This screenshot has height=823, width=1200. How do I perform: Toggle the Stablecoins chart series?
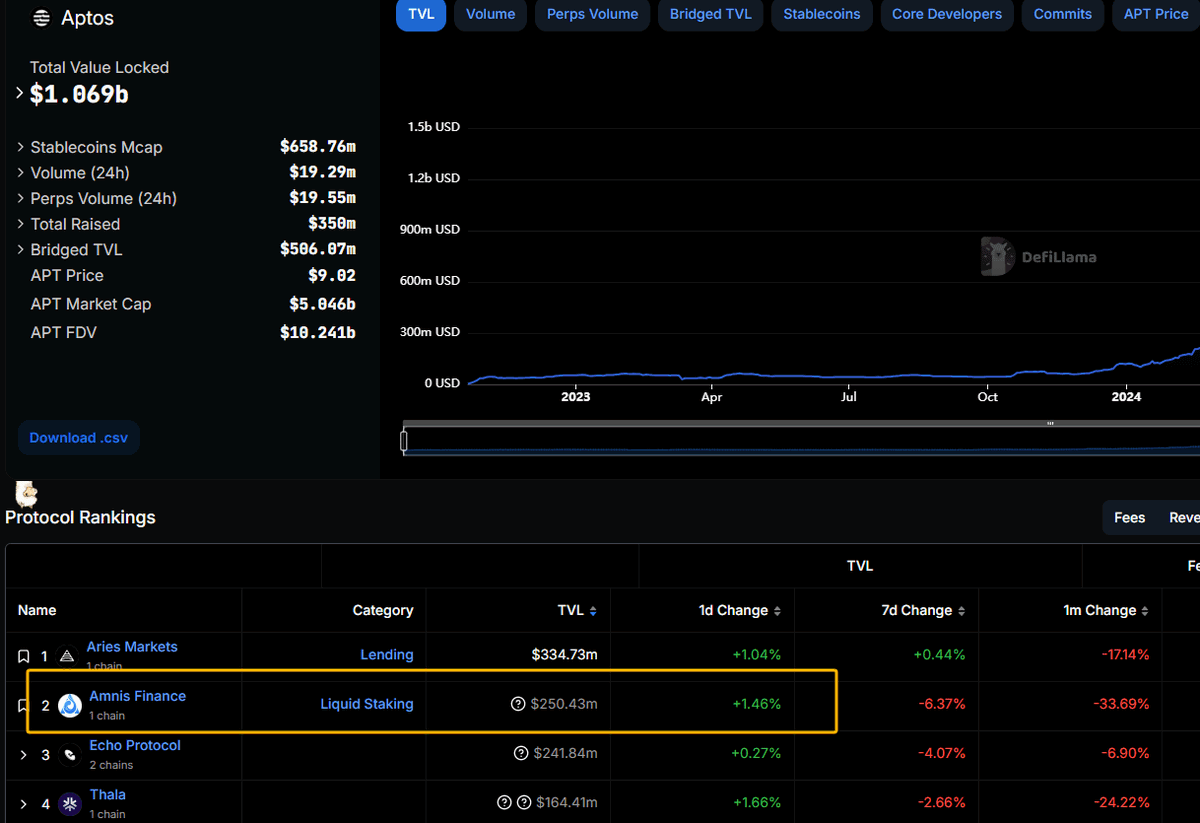(822, 14)
